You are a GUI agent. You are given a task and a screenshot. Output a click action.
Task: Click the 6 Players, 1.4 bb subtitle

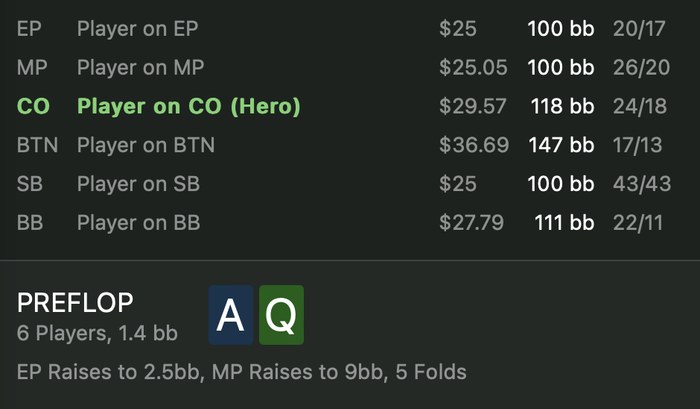pyautogui.click(x=97, y=332)
